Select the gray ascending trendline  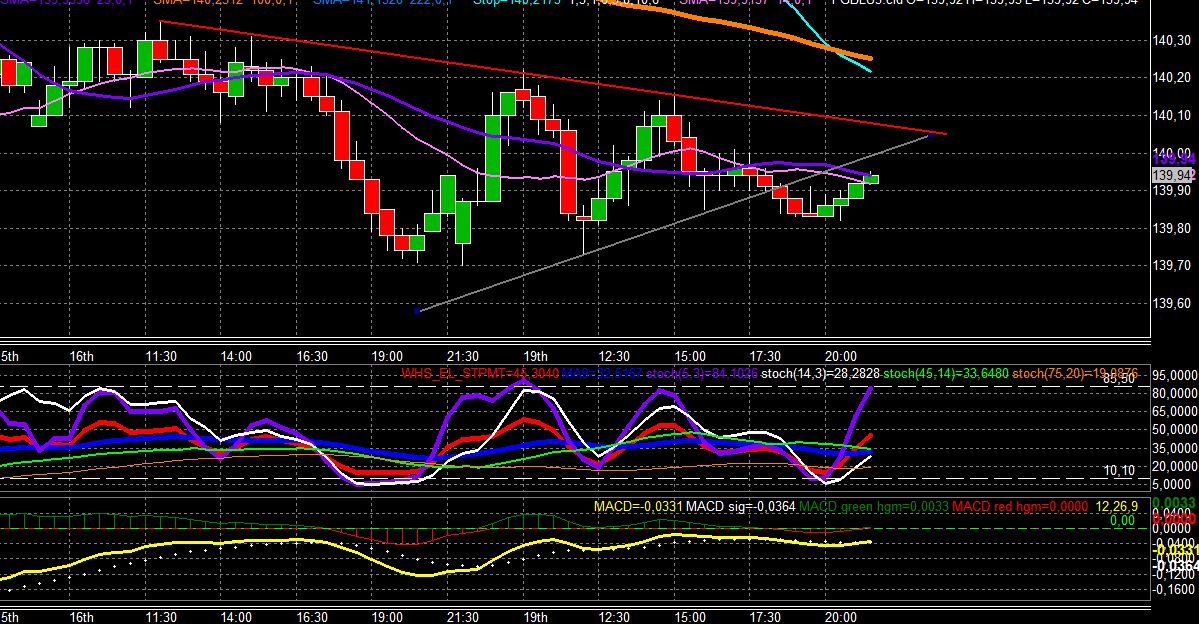point(673,222)
